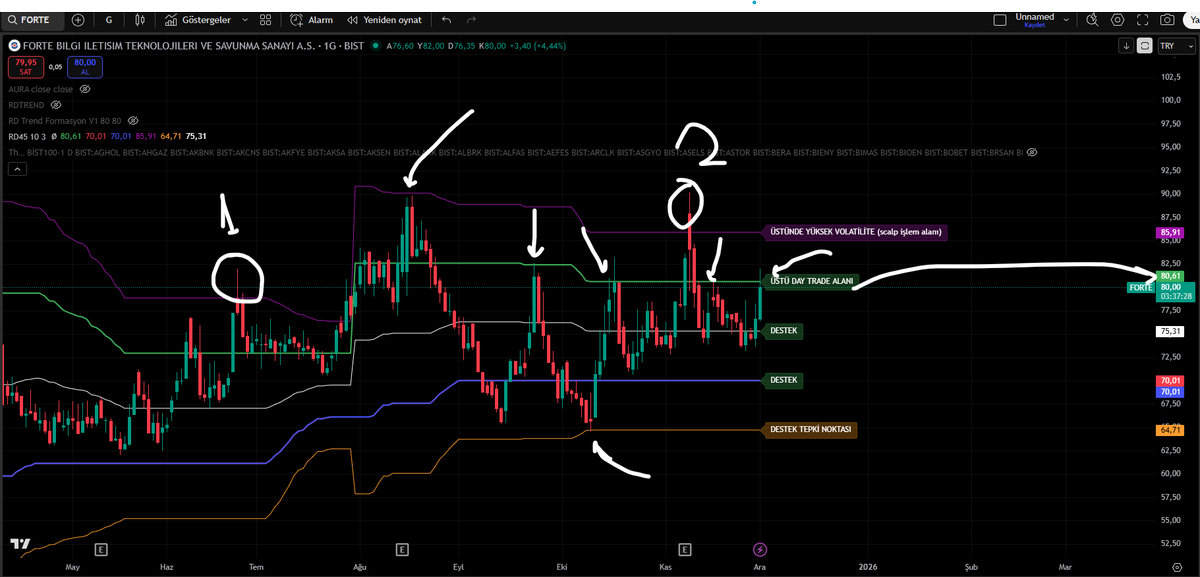Undo the last chart action
This screenshot has height=577, width=1200.
click(447, 19)
